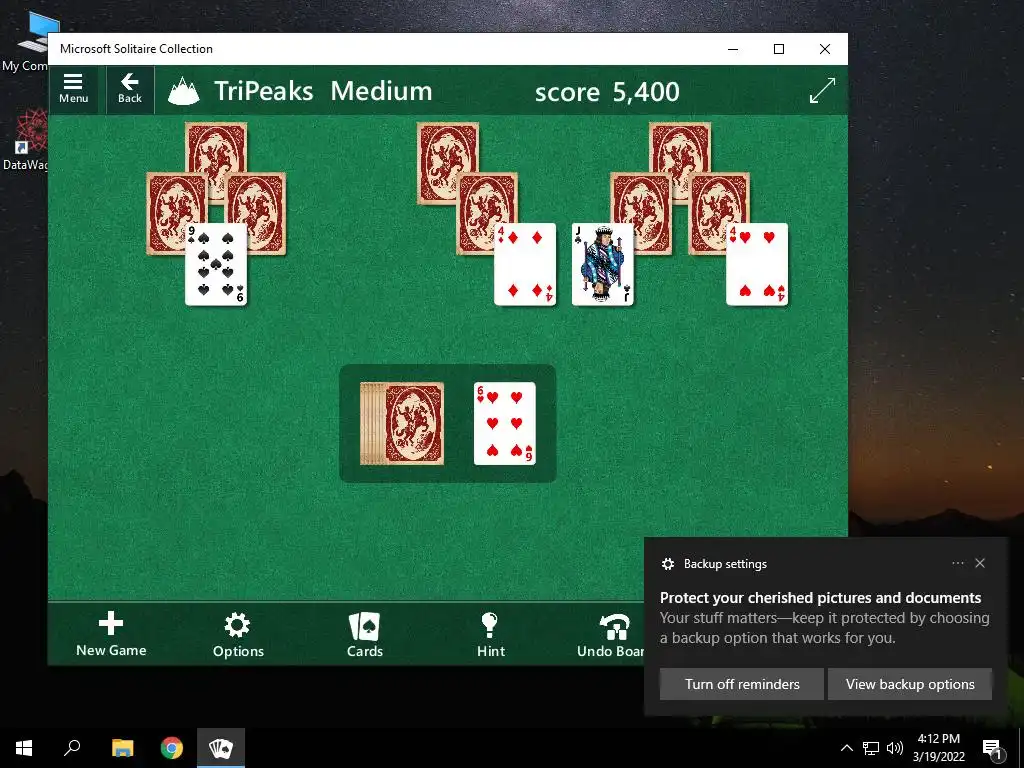
Task: Dismiss the Backup settings notification
Action: tap(980, 563)
